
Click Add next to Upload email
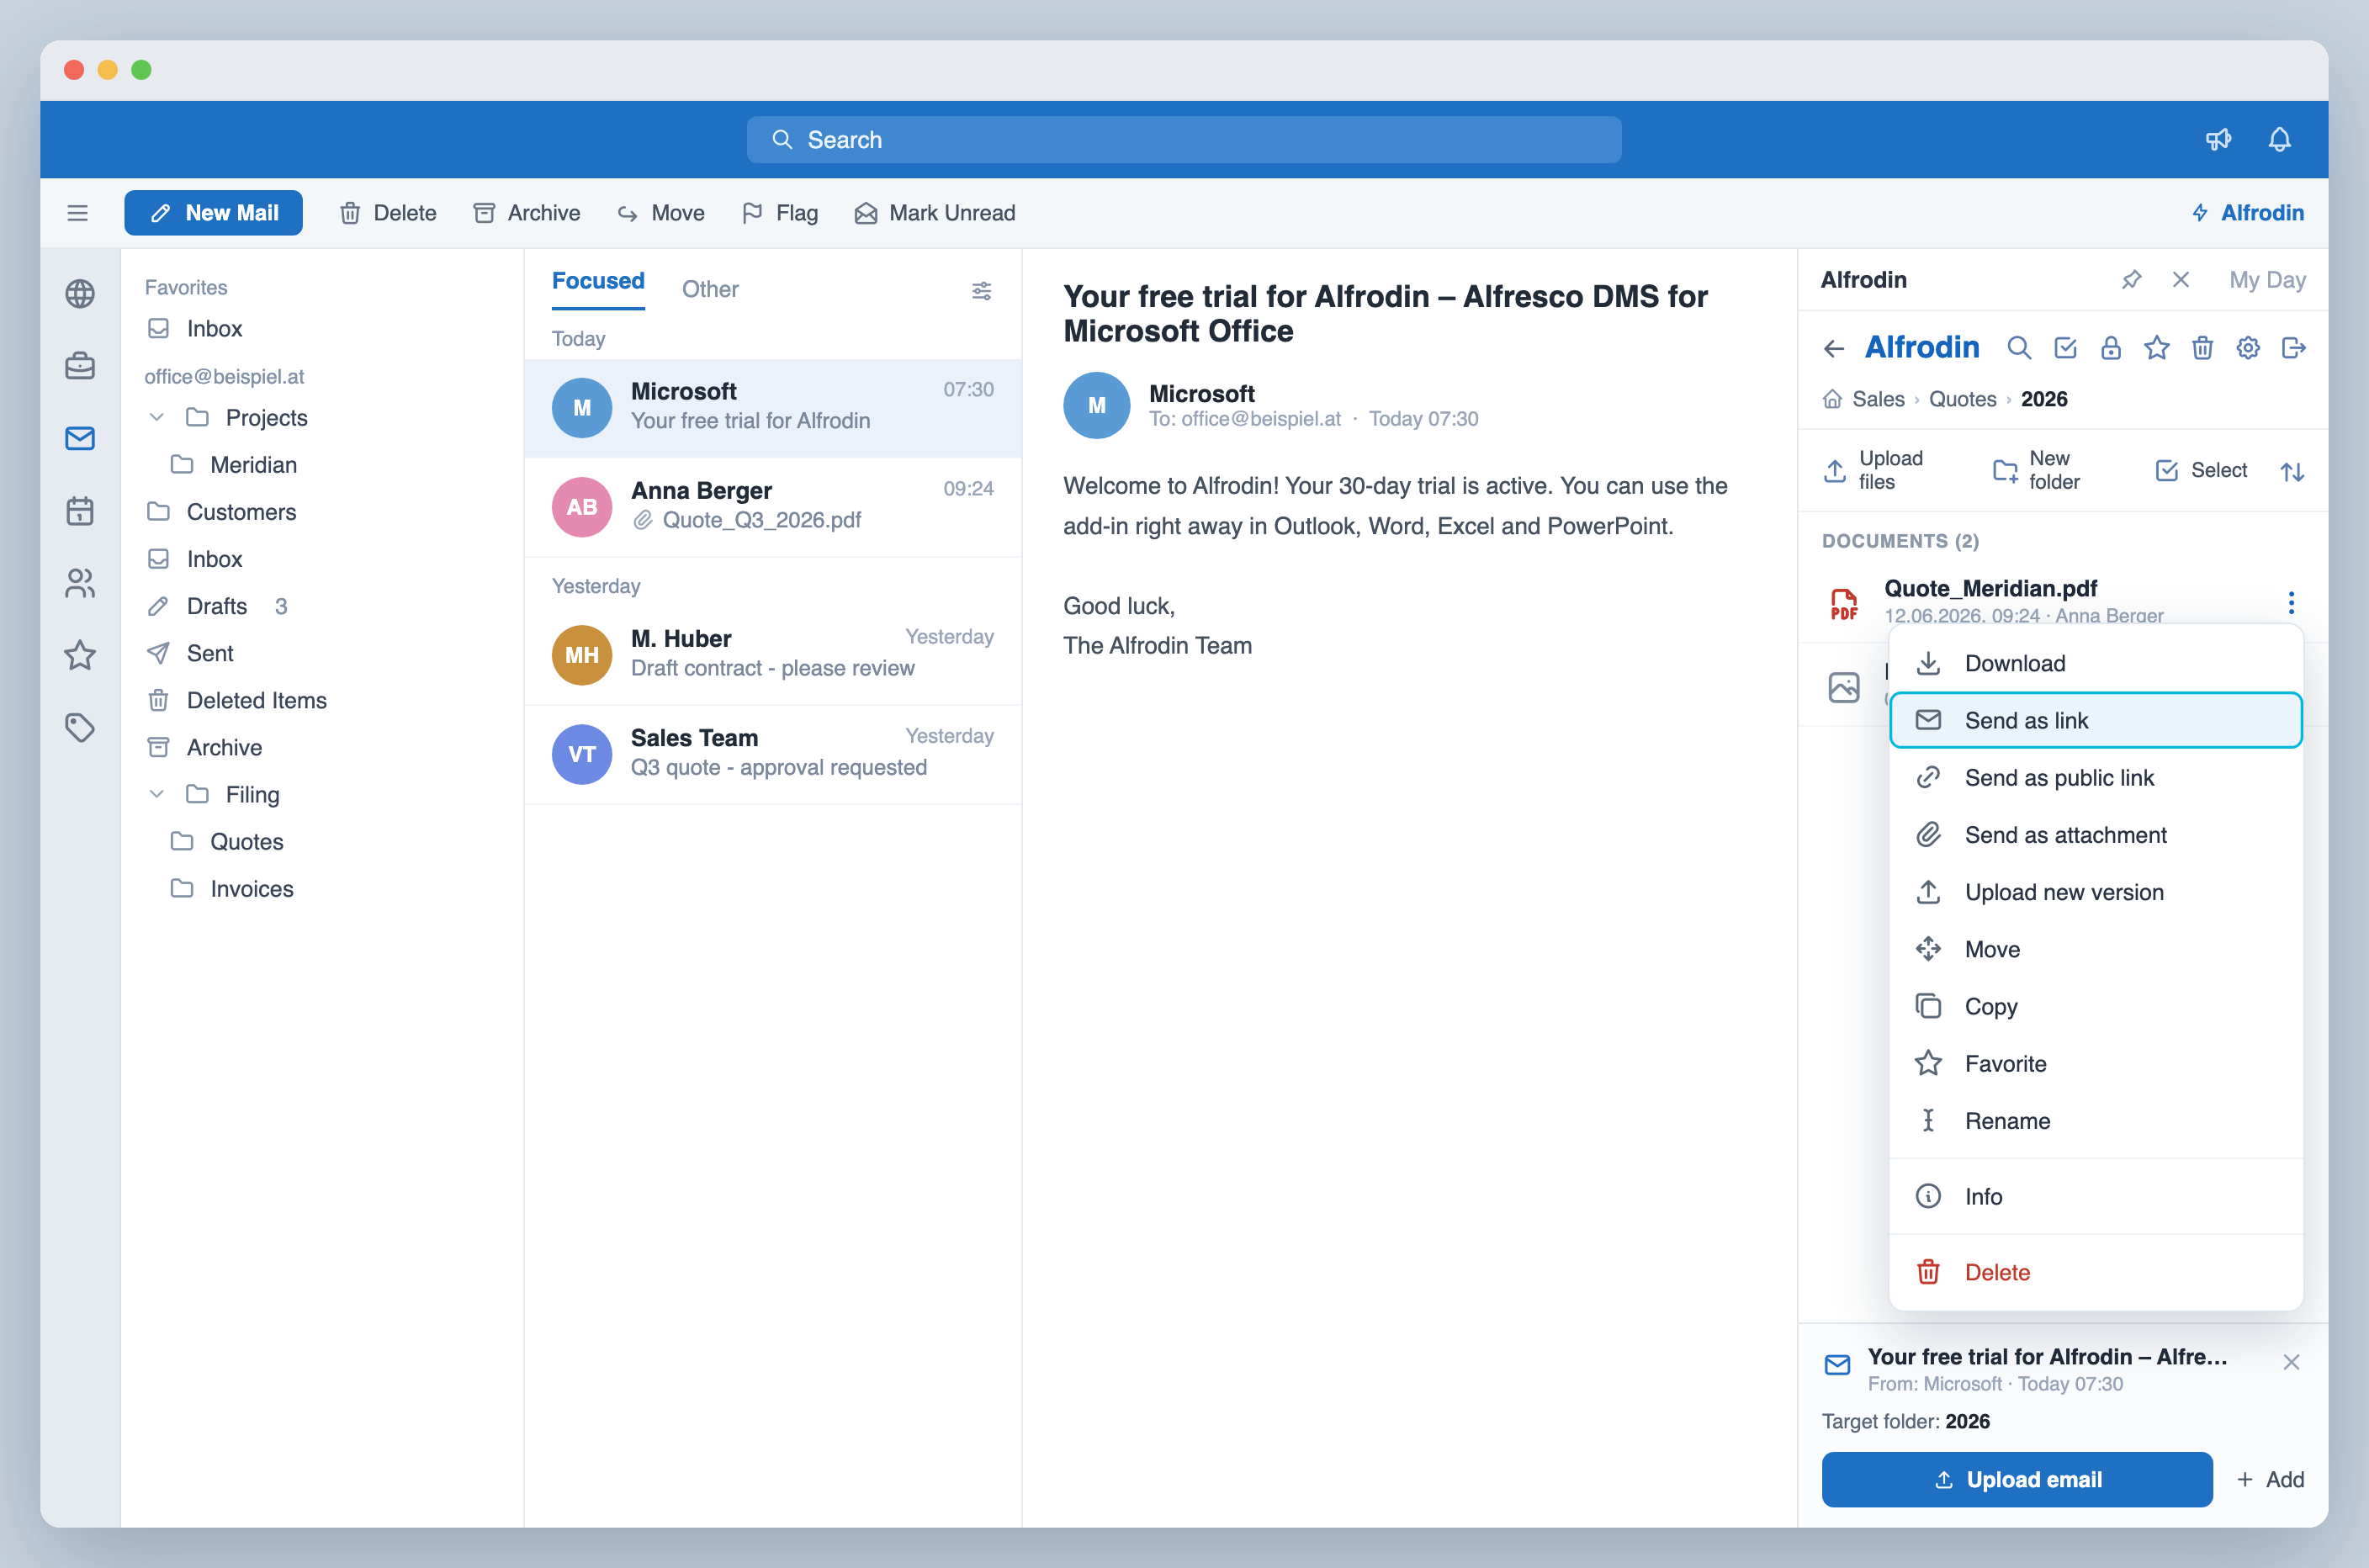click(2270, 1479)
